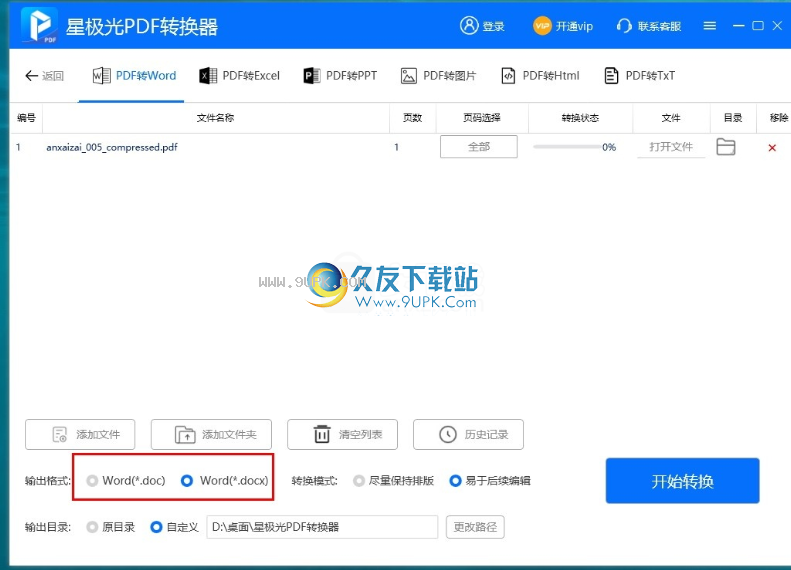Open the 开通vip membership link

574,26
